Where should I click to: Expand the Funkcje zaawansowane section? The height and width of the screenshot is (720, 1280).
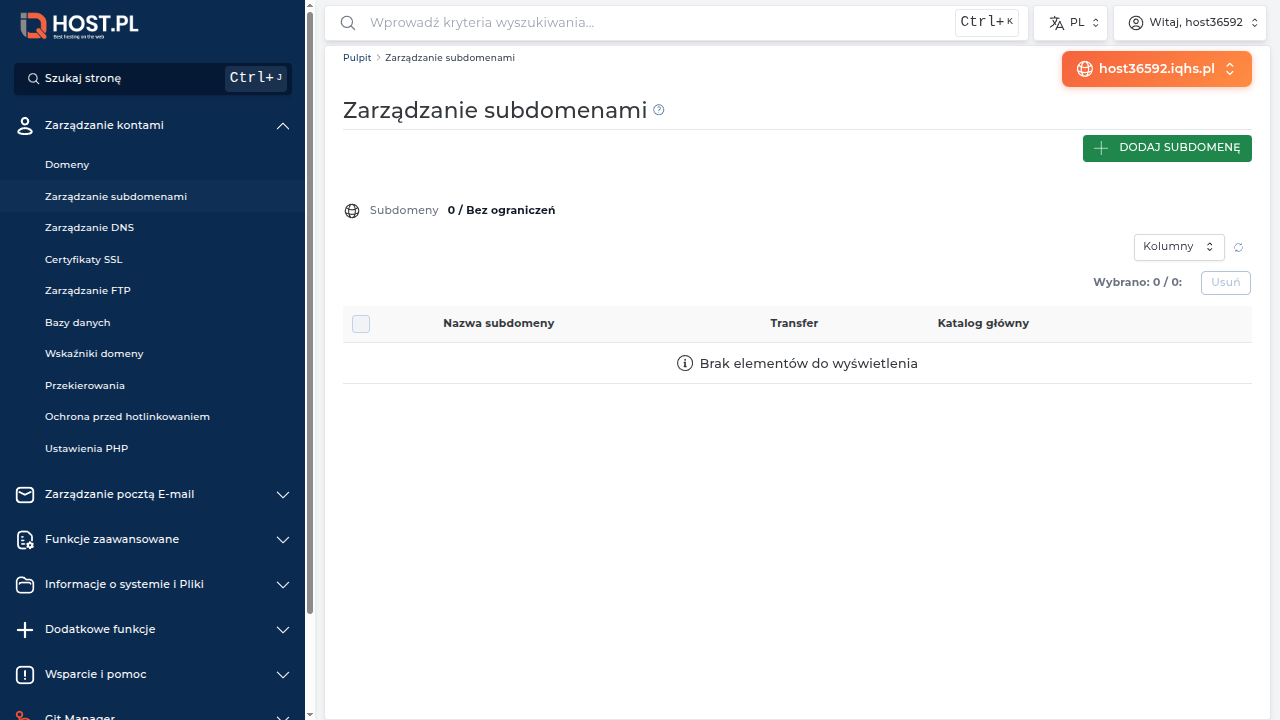click(283, 540)
